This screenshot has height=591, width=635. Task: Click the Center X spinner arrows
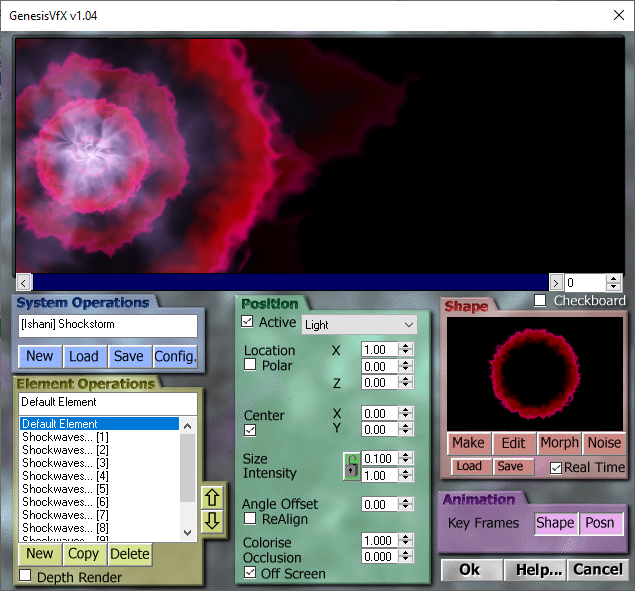[405, 413]
